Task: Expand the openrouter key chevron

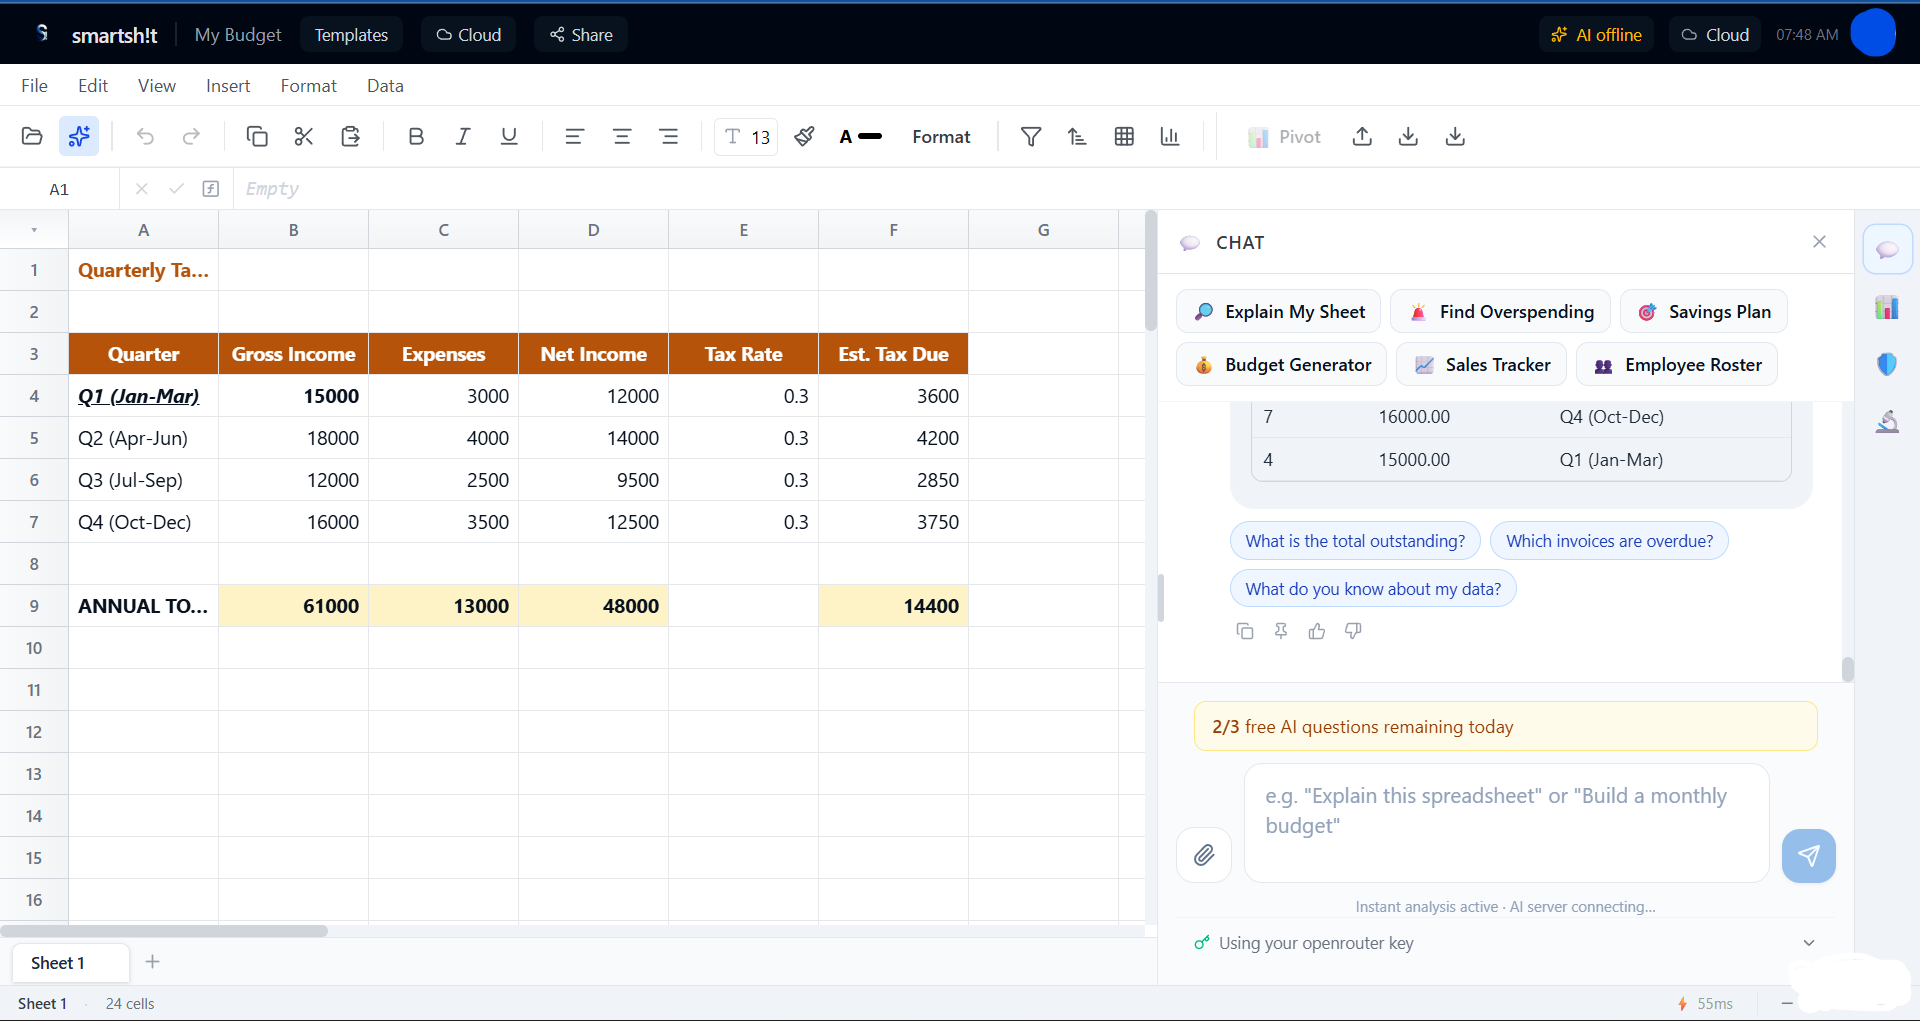Action: coord(1808,943)
